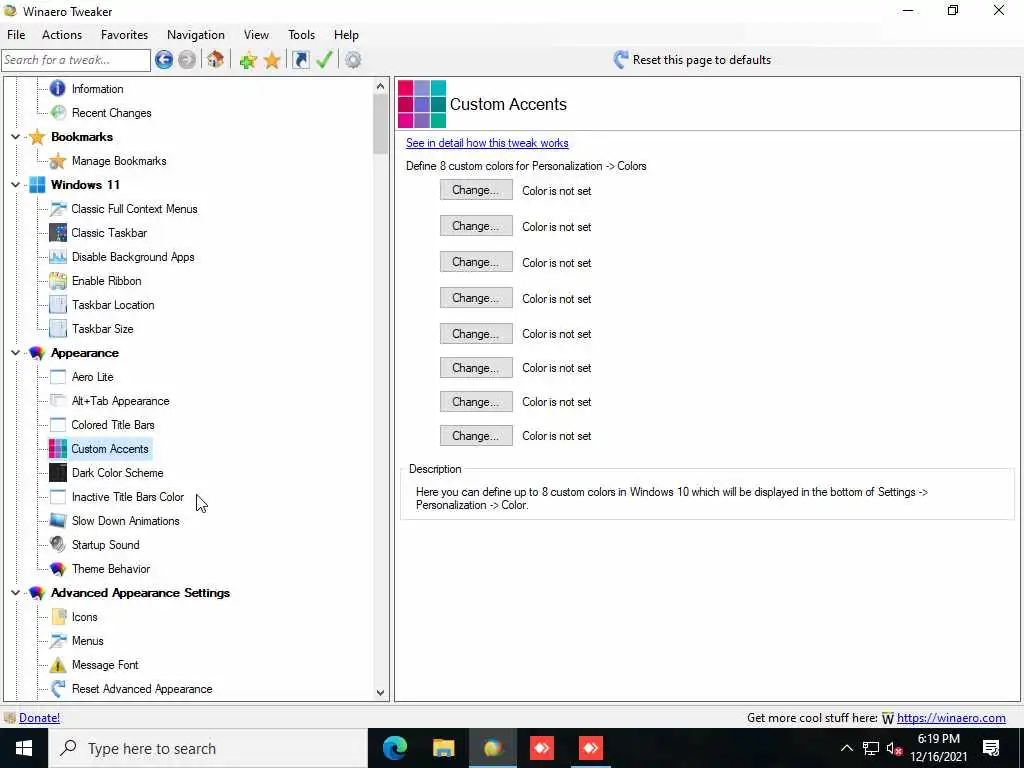Image resolution: width=1024 pixels, height=768 pixels.
Task: Open the Tools menu
Action: click(x=301, y=35)
